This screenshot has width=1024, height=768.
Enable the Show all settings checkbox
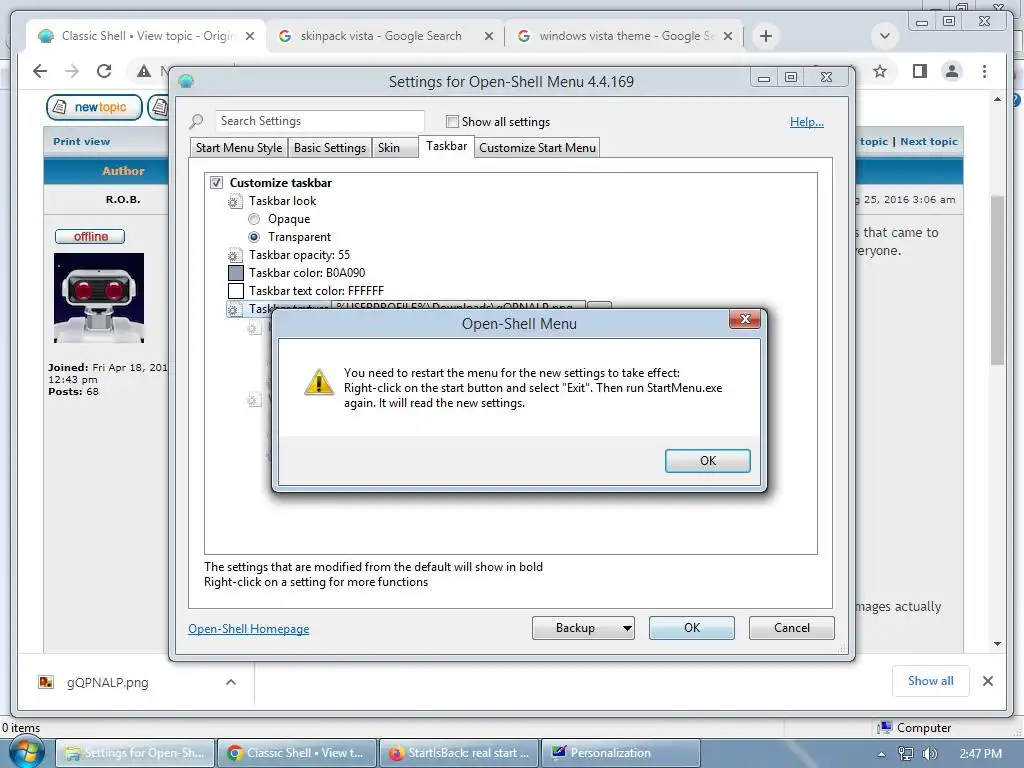coord(452,121)
